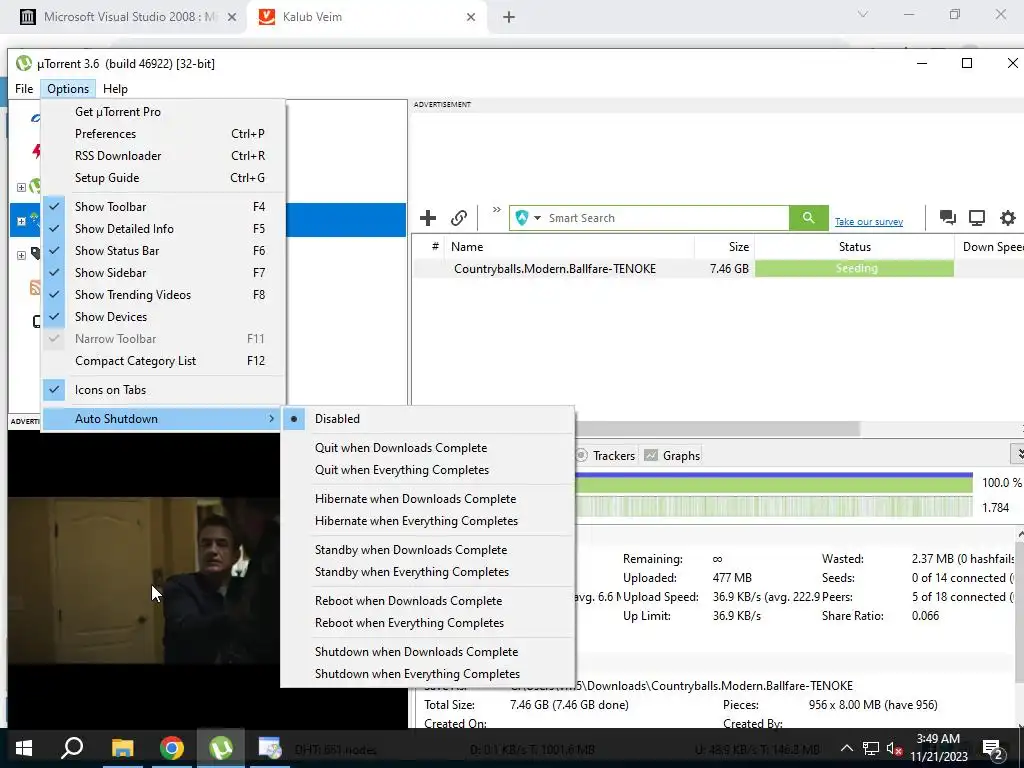Select Hibernate when Everything Completes
The height and width of the screenshot is (768, 1024).
(428, 521)
